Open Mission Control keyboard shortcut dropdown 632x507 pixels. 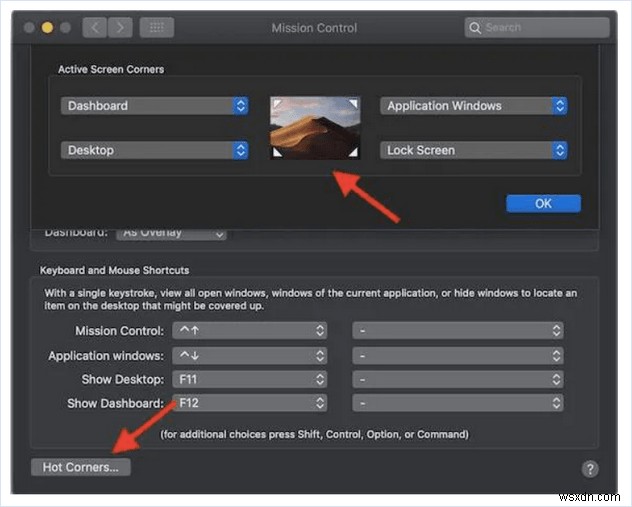249,330
